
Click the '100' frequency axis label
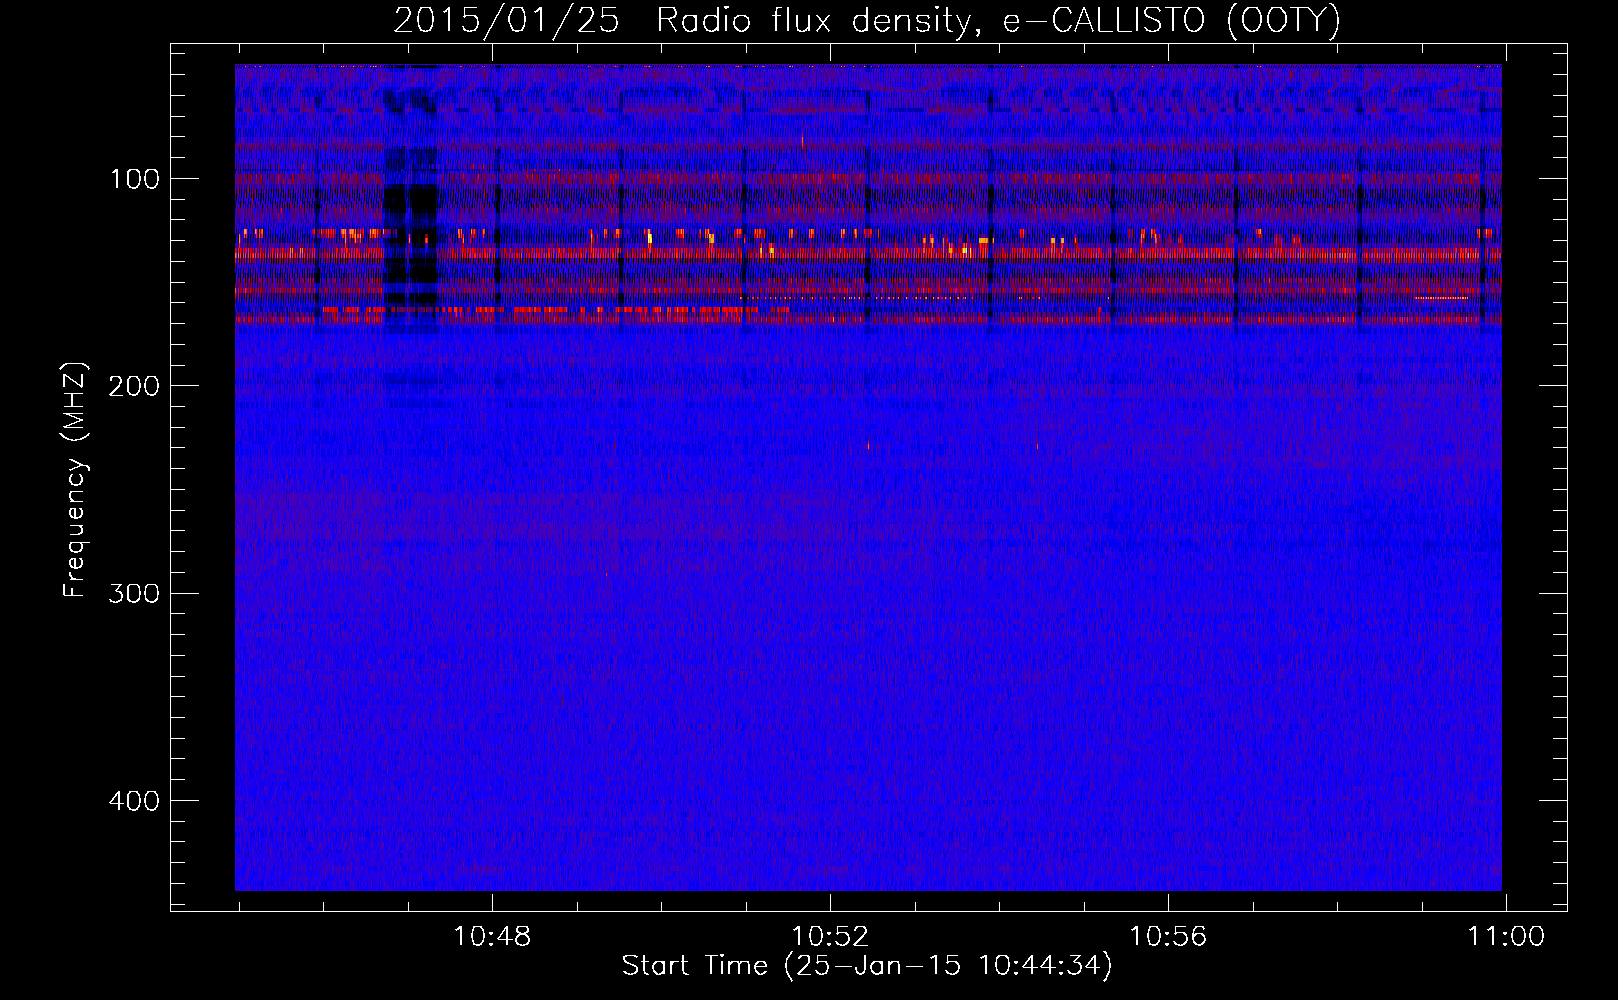click(135, 181)
